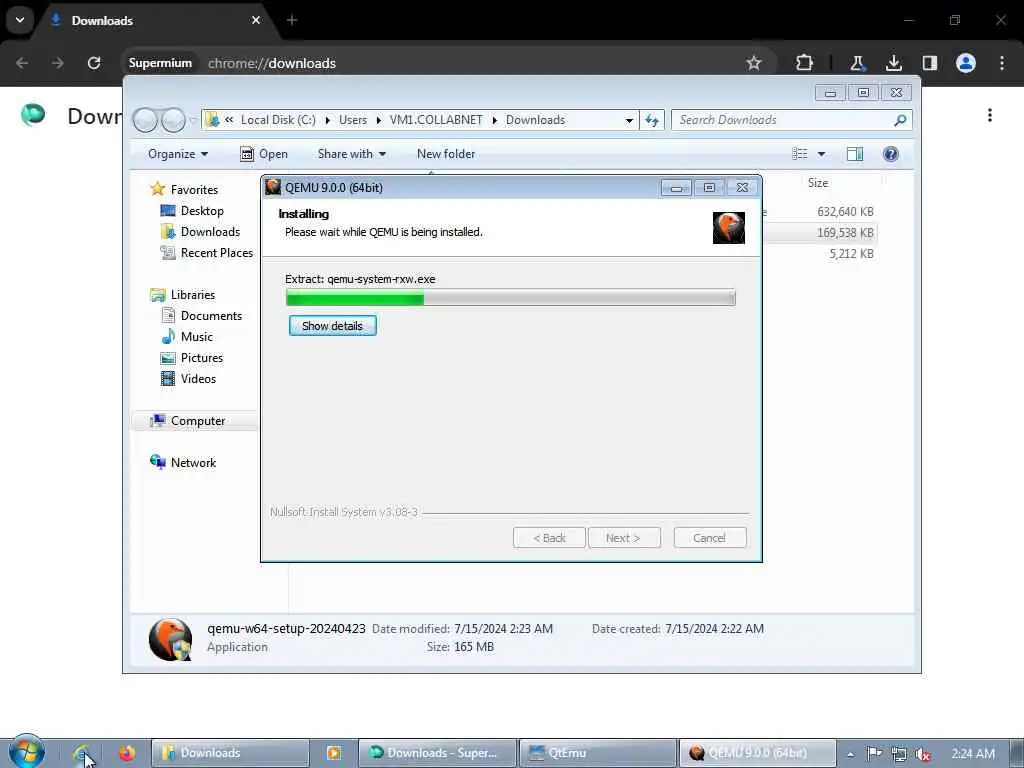This screenshot has width=1024, height=768.
Task: Open the Music library
Action: (197, 336)
